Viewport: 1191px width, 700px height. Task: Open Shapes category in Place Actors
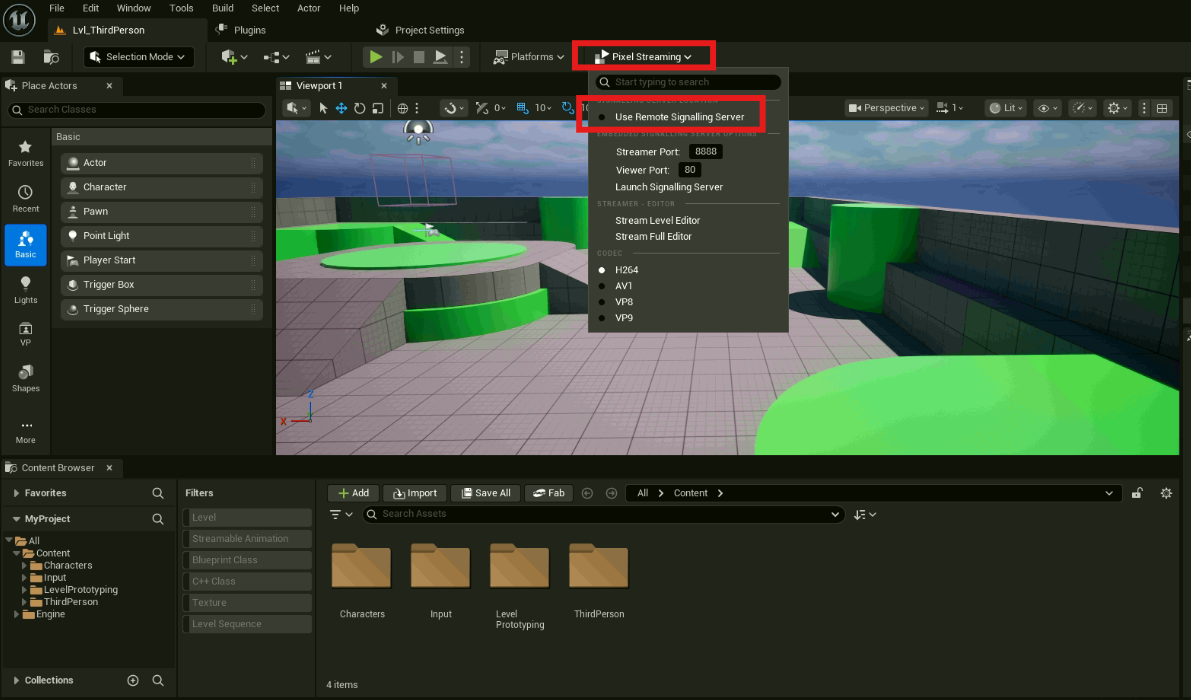pyautogui.click(x=25, y=378)
